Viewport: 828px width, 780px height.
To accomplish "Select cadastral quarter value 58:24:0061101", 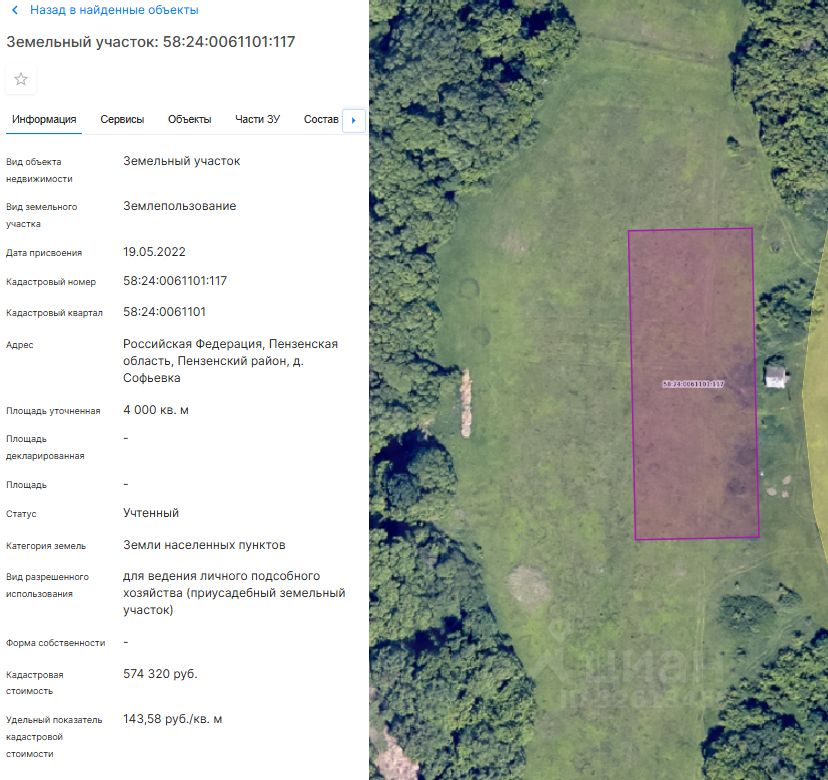I will (164, 312).
